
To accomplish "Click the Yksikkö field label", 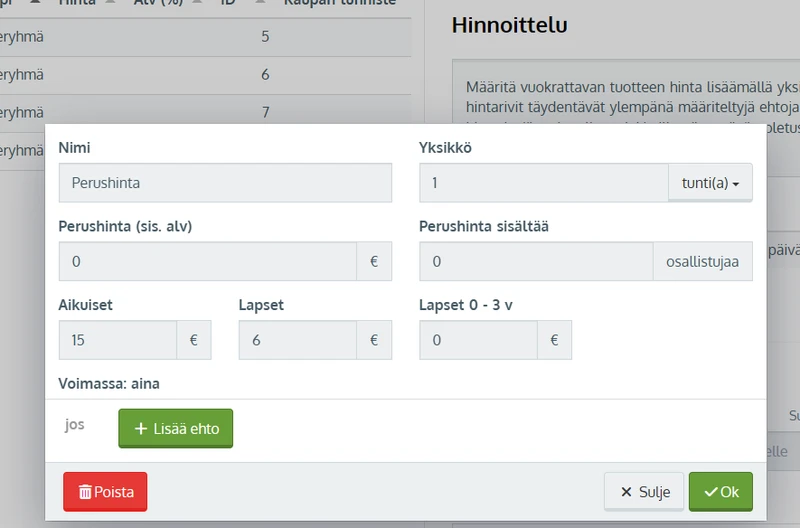I will pos(445,147).
